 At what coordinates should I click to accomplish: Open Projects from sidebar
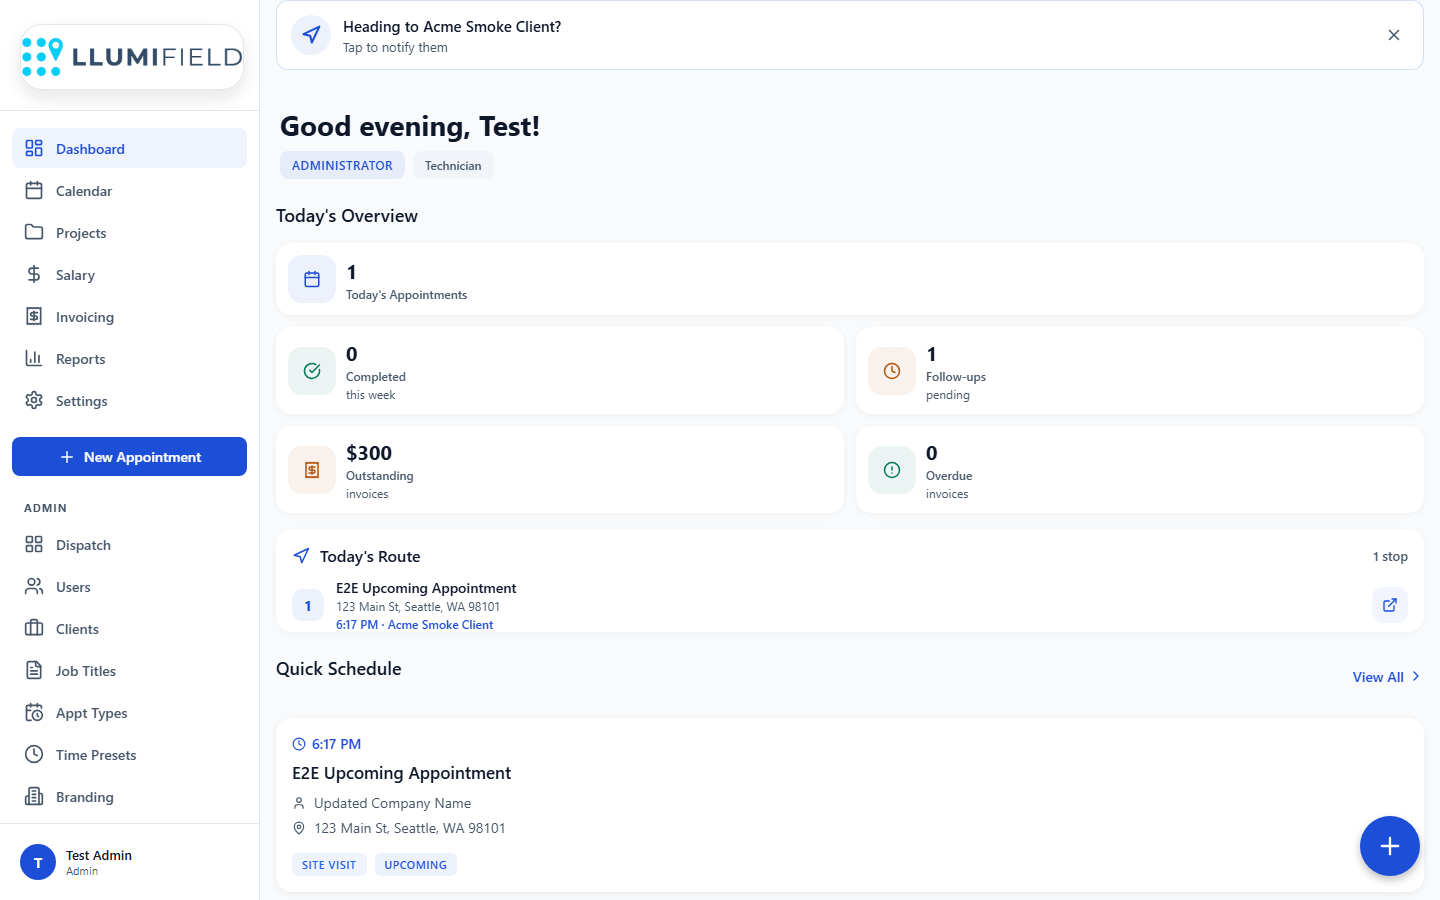tap(129, 232)
